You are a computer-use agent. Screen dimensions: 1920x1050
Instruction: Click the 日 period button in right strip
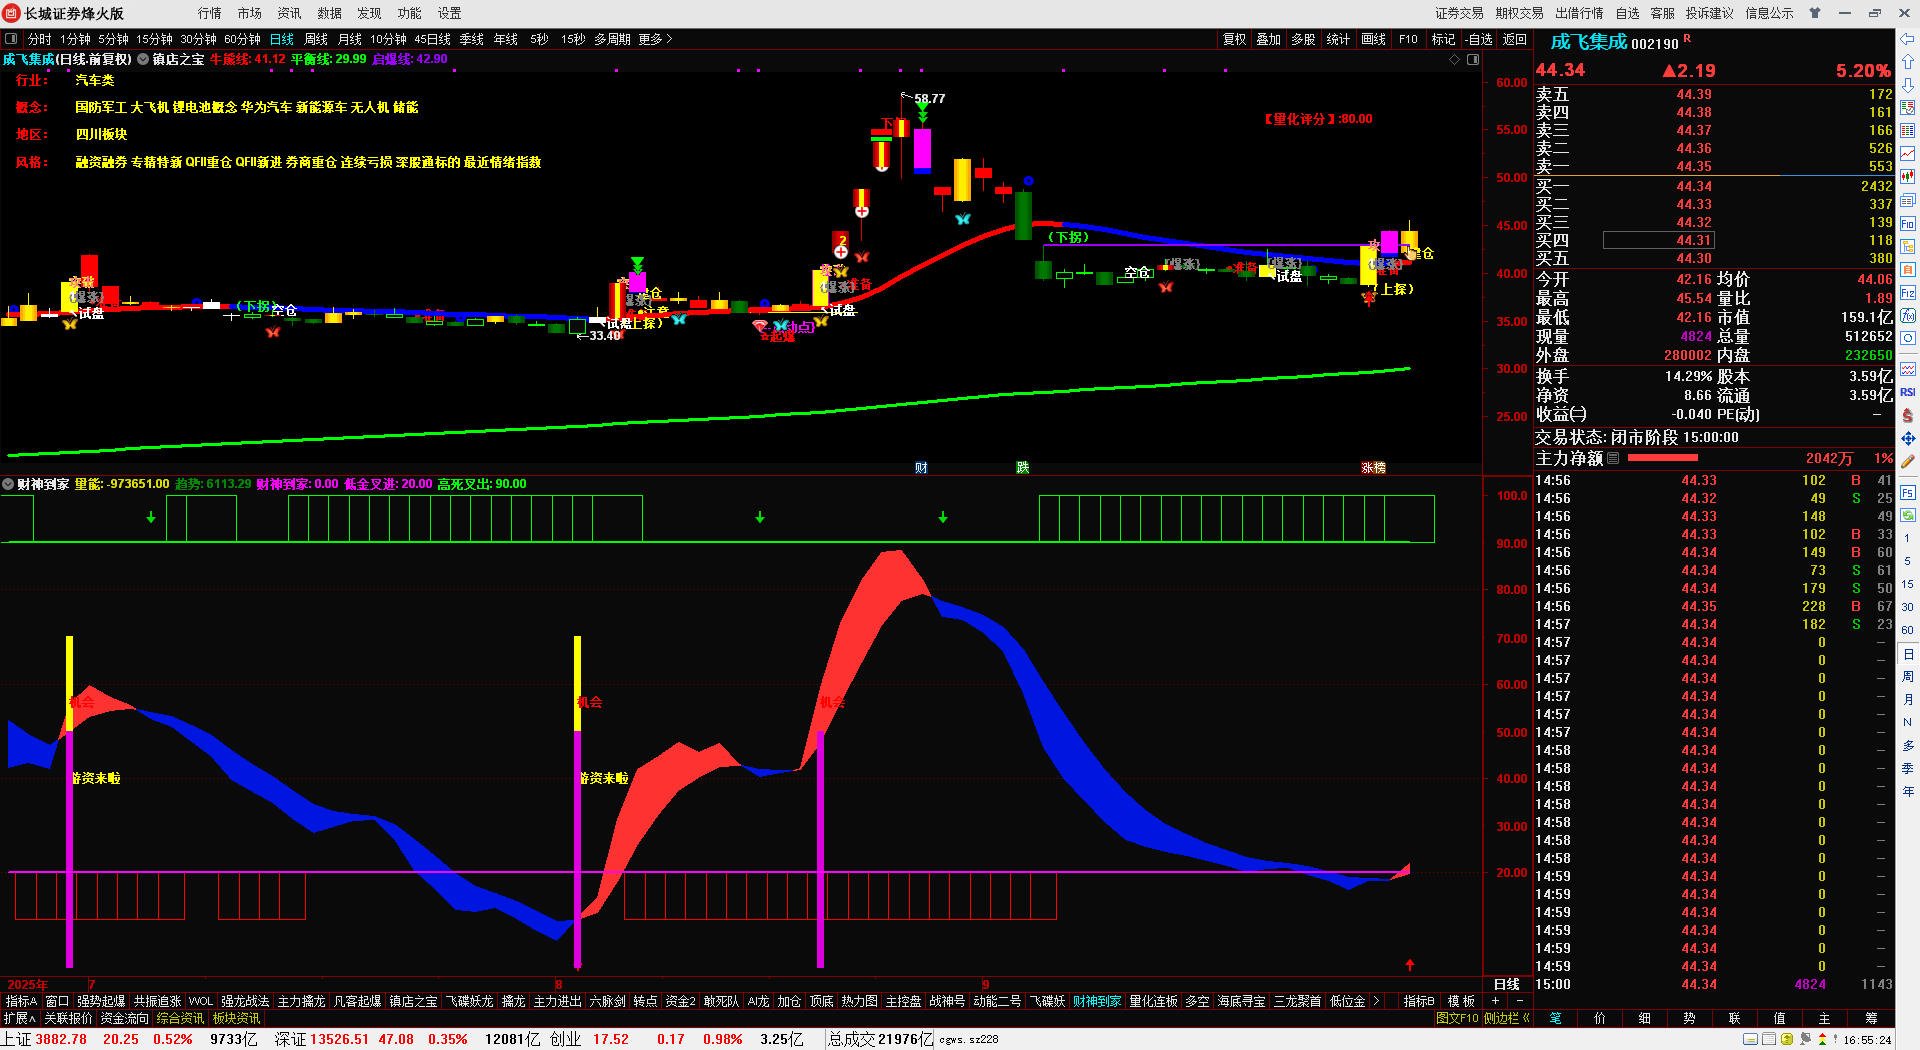[x=1908, y=654]
